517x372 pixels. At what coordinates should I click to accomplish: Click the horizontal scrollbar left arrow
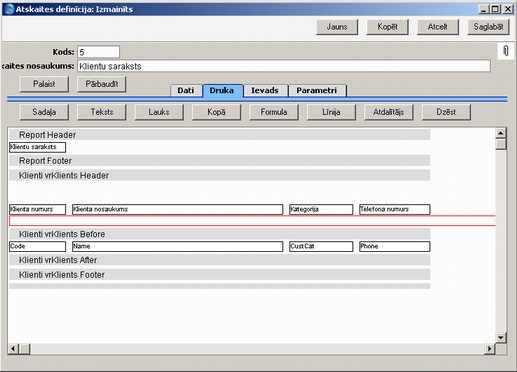click(x=13, y=349)
